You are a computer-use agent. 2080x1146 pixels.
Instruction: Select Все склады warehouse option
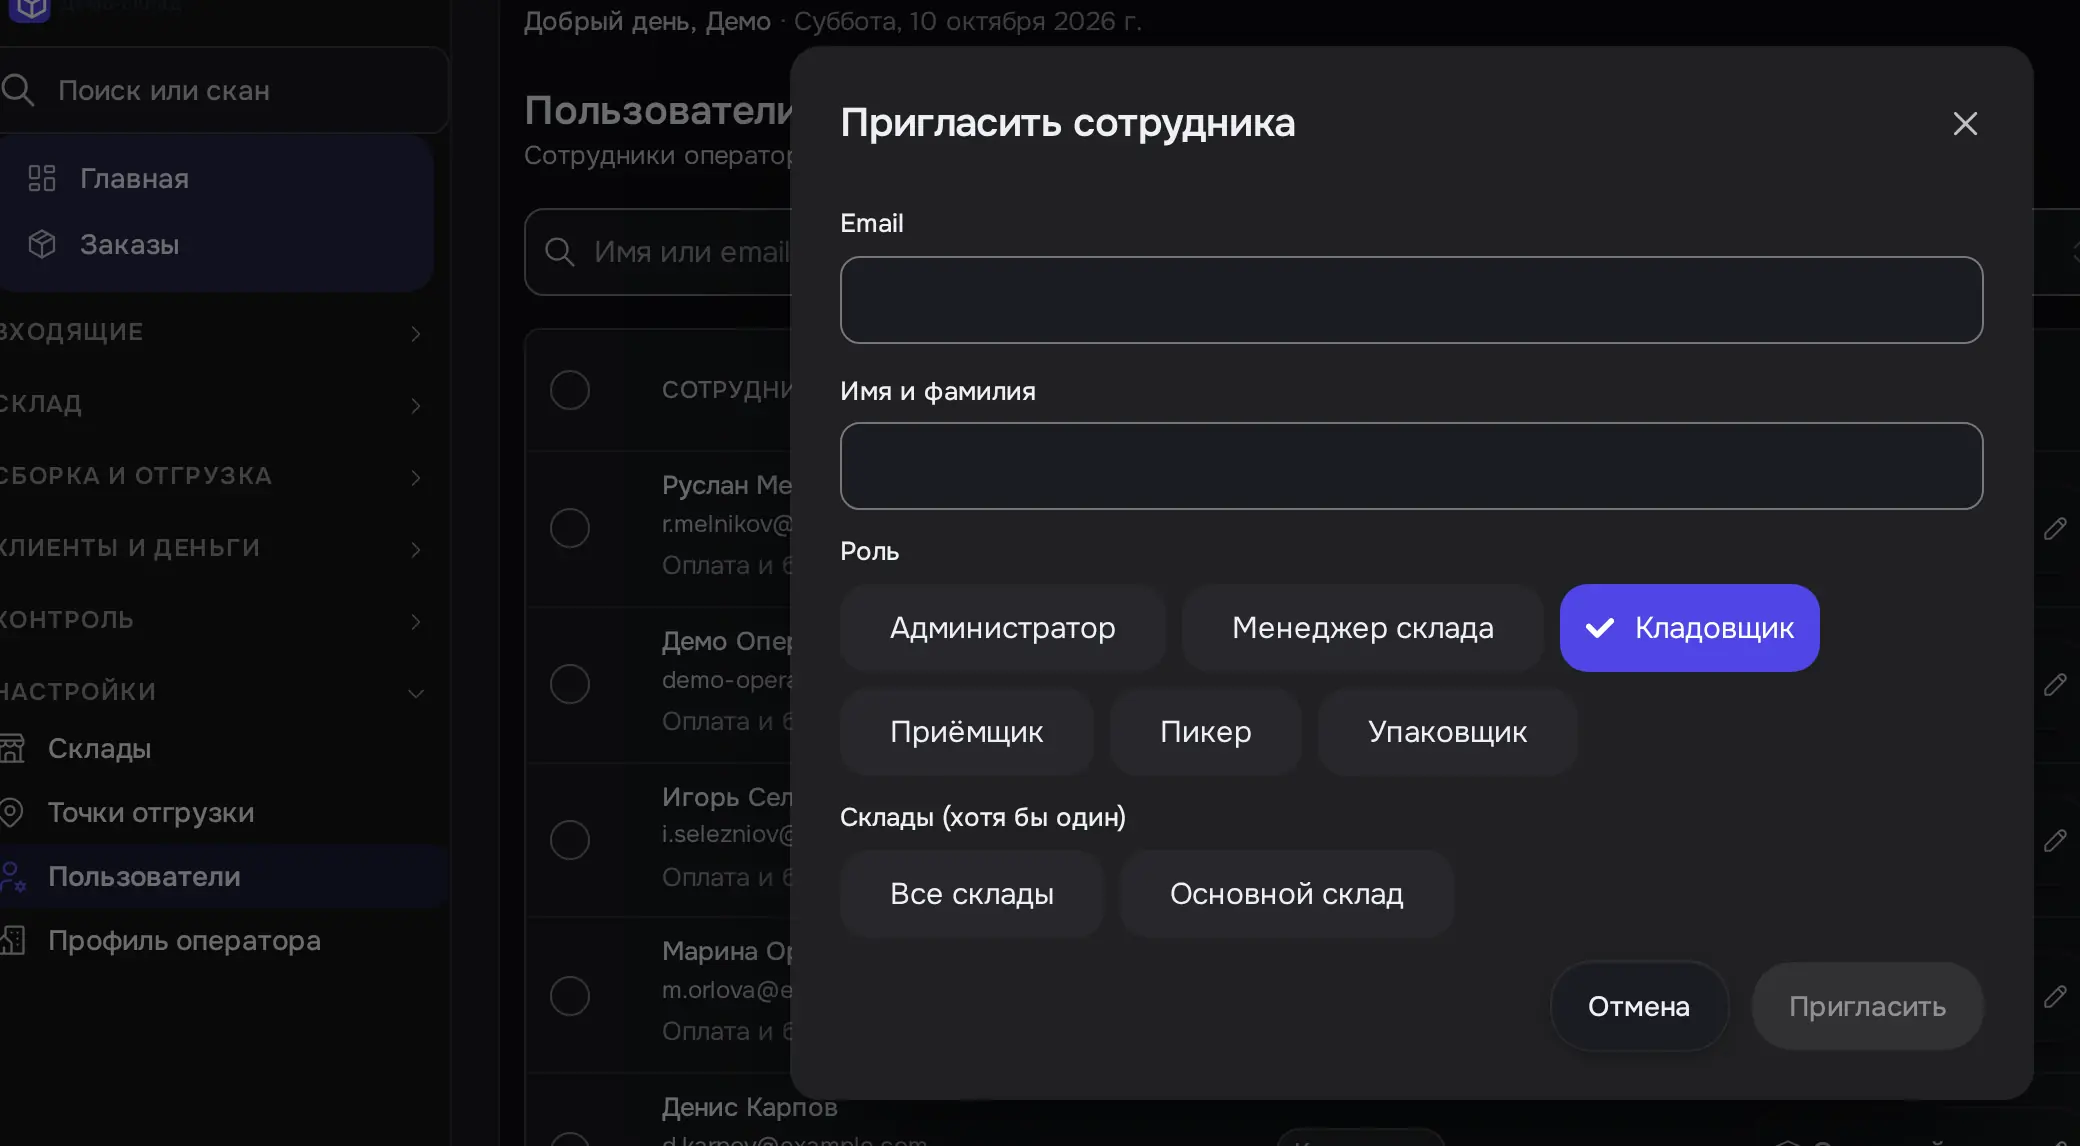[x=971, y=894]
